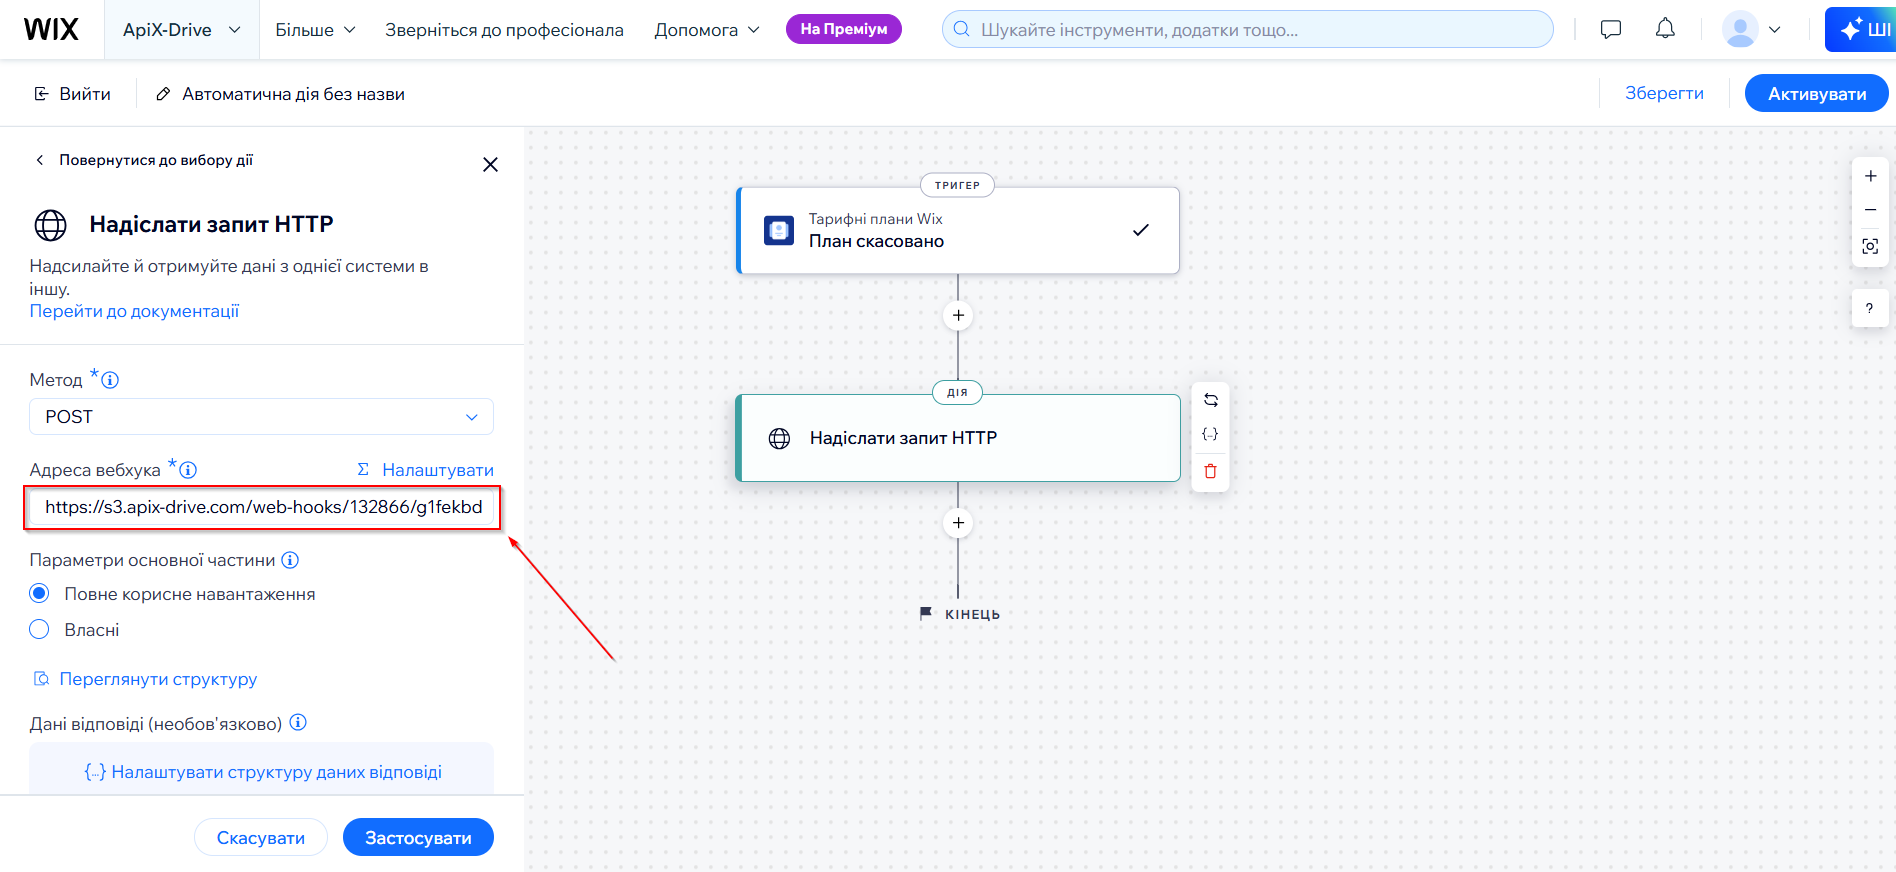Image resolution: width=1896 pixels, height=872 pixels.
Task: Show info for Дані відповіді field
Action: pos(298,722)
